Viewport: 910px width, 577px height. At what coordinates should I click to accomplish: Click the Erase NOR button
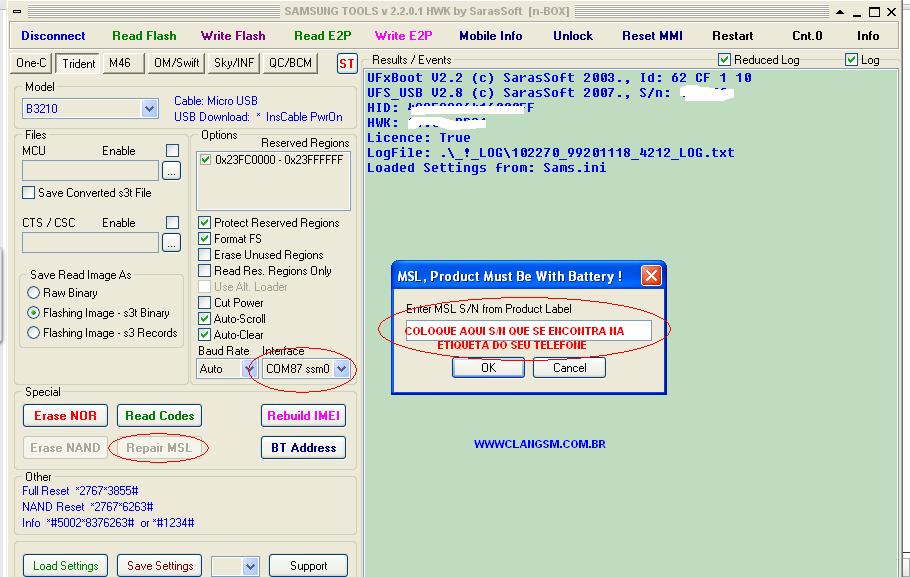click(x=66, y=416)
